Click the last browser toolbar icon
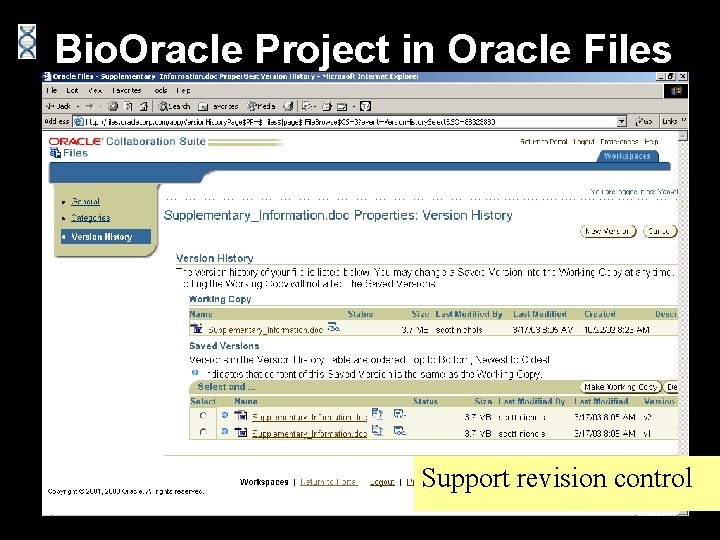This screenshot has width=720, height=540. tap(365, 107)
